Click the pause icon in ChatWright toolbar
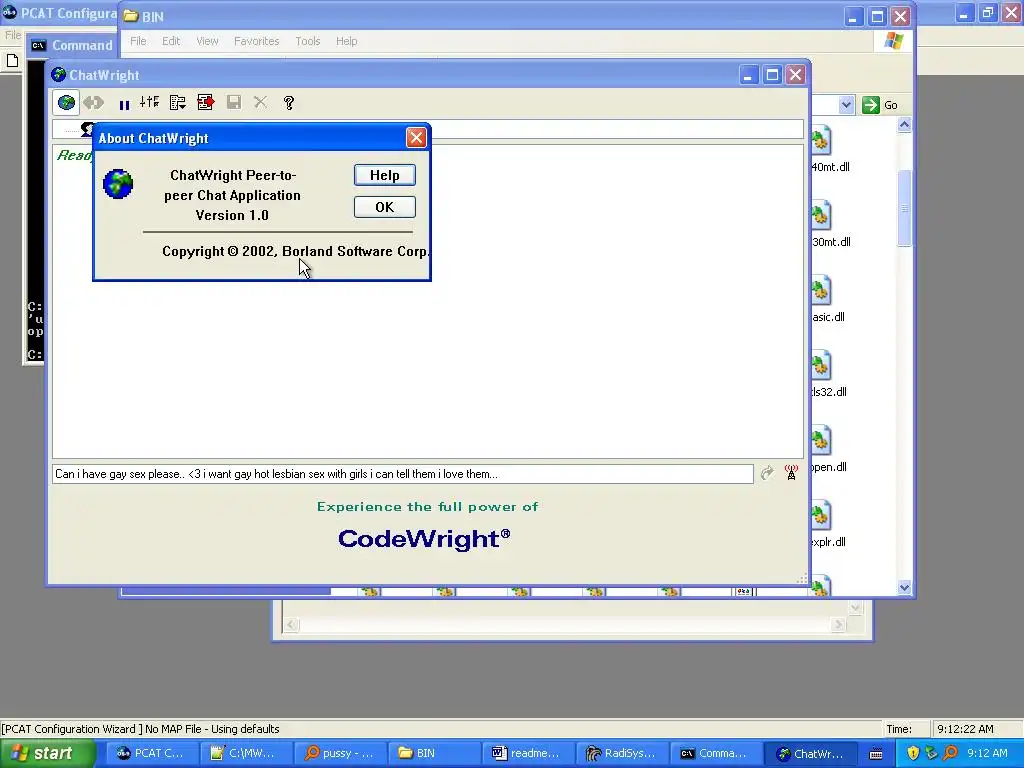The image size is (1024, 768). click(x=124, y=104)
